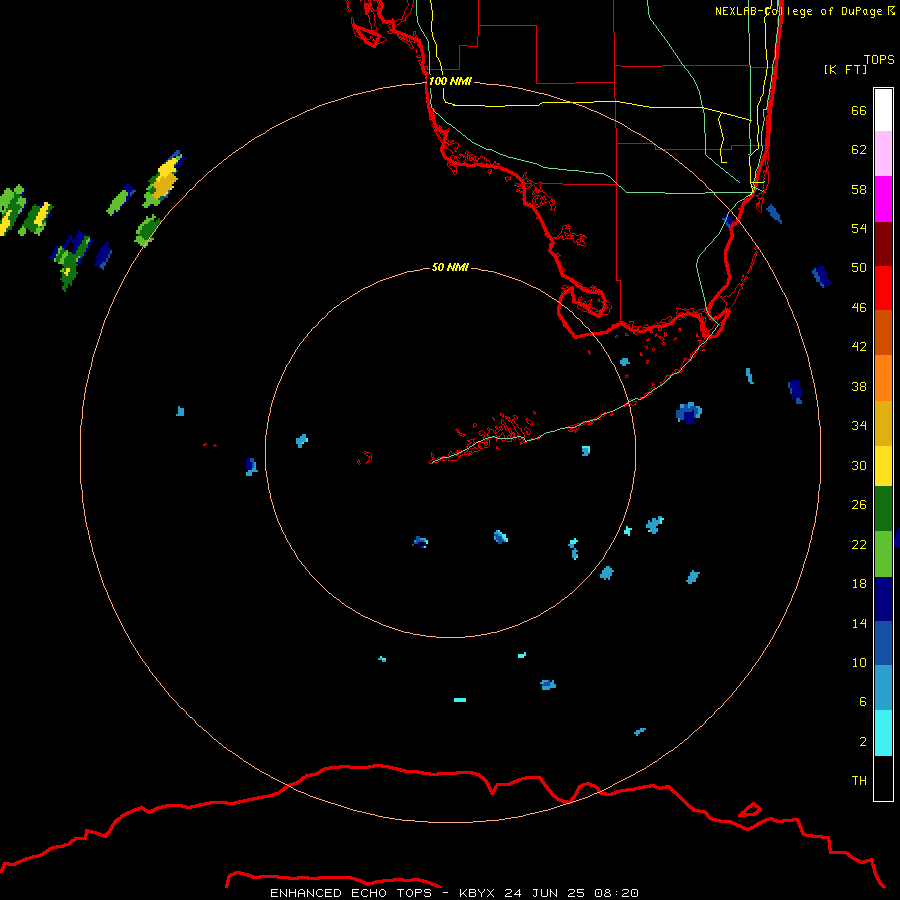Image resolution: width=900 pixels, height=900 pixels.
Task: Select the TOPS legend title
Action: (x=879, y=59)
